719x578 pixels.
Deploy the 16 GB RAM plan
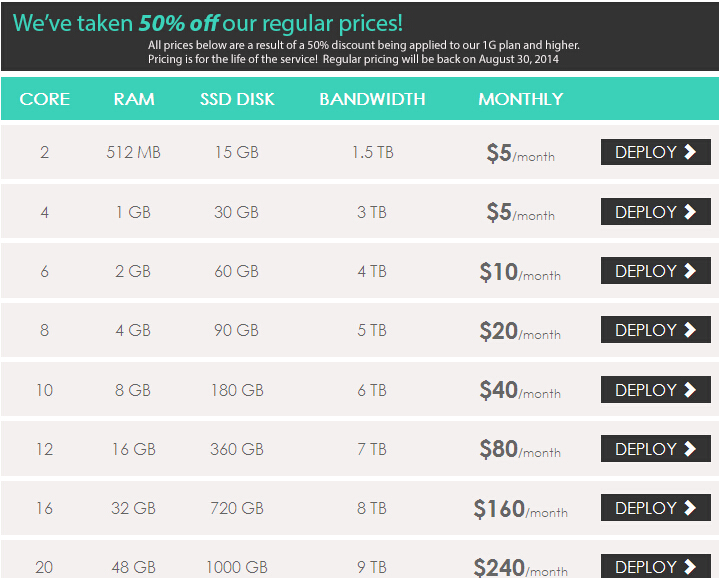pos(656,448)
